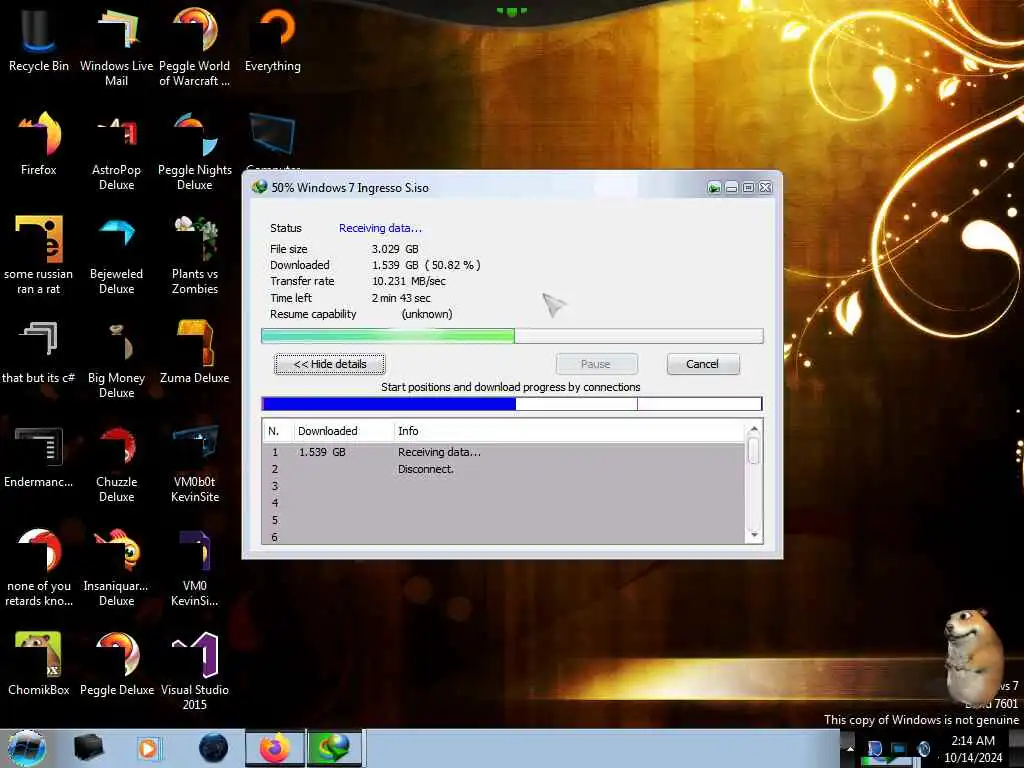
Task: Select Peggle World of Warcraft desktop icon
Action: pos(195,47)
